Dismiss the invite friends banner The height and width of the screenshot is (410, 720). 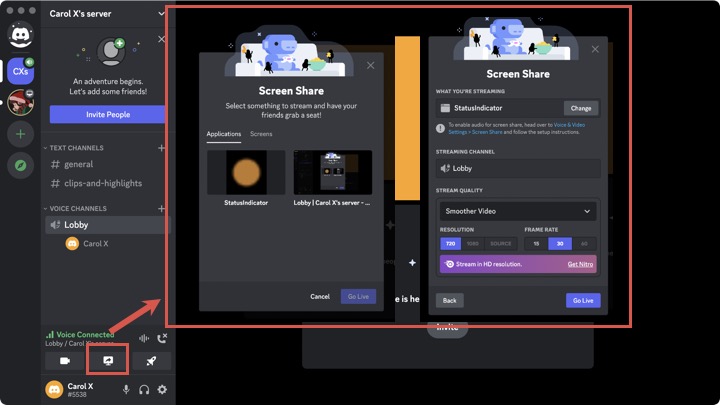click(x=161, y=39)
